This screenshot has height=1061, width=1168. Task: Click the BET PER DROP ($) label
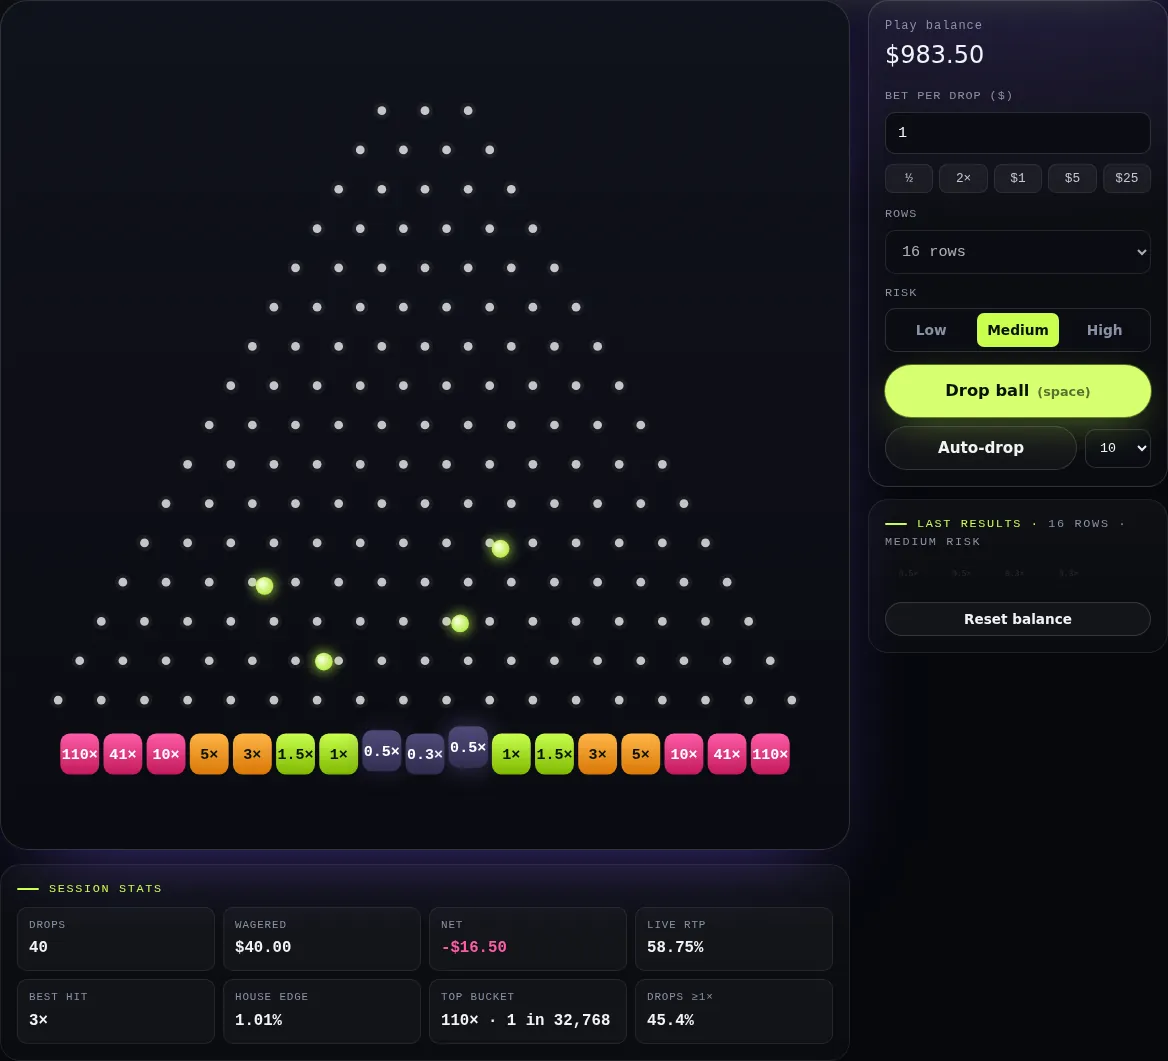coord(948,95)
